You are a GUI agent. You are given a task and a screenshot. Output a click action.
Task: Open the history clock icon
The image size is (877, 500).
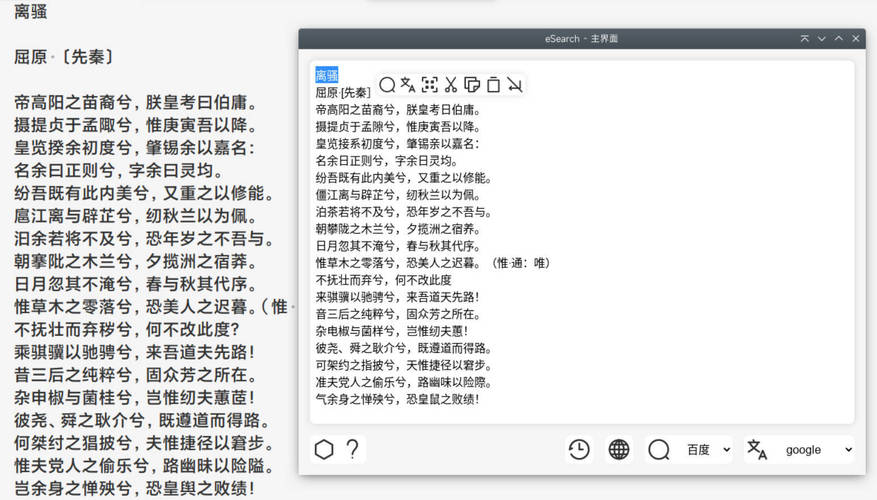tap(578, 450)
